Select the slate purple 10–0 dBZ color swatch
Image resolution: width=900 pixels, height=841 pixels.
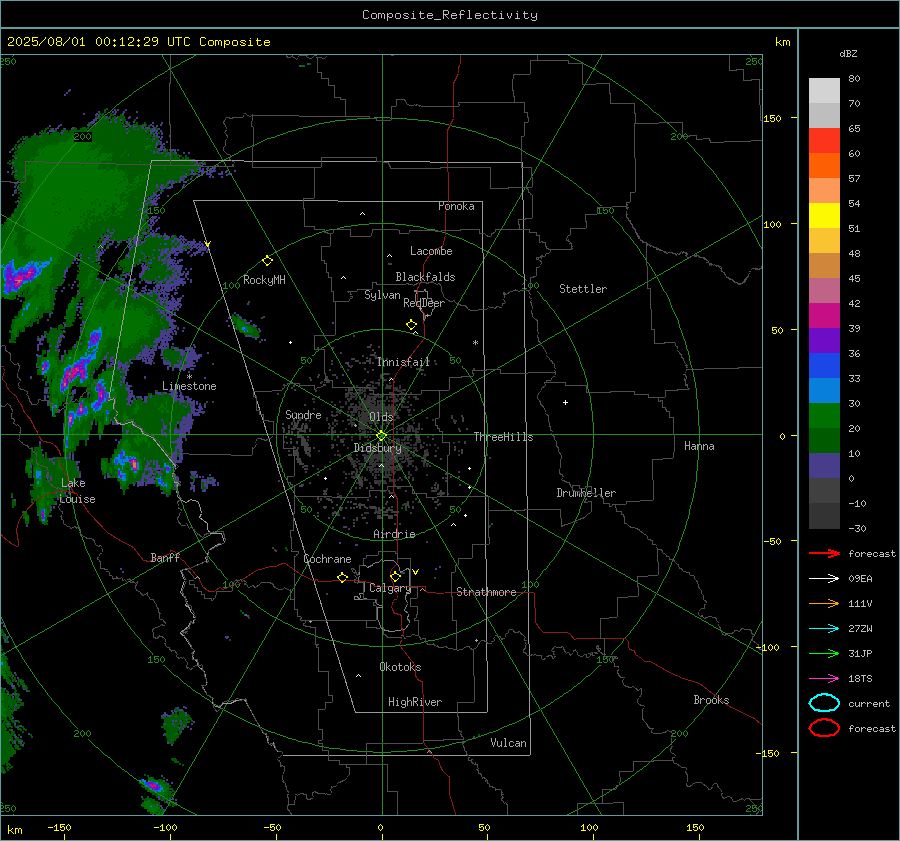pyautogui.click(x=824, y=466)
